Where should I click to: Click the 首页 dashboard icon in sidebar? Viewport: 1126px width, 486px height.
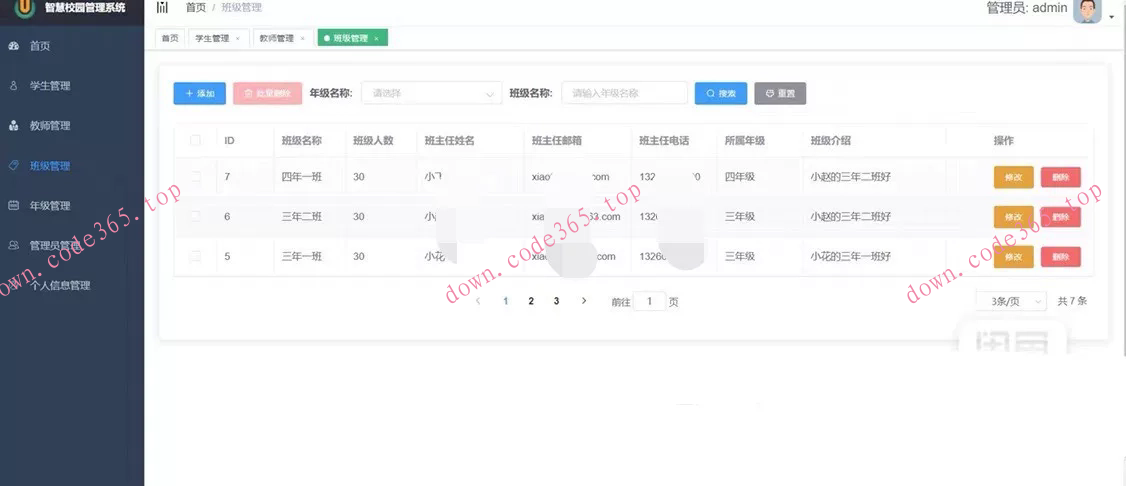pos(13,46)
